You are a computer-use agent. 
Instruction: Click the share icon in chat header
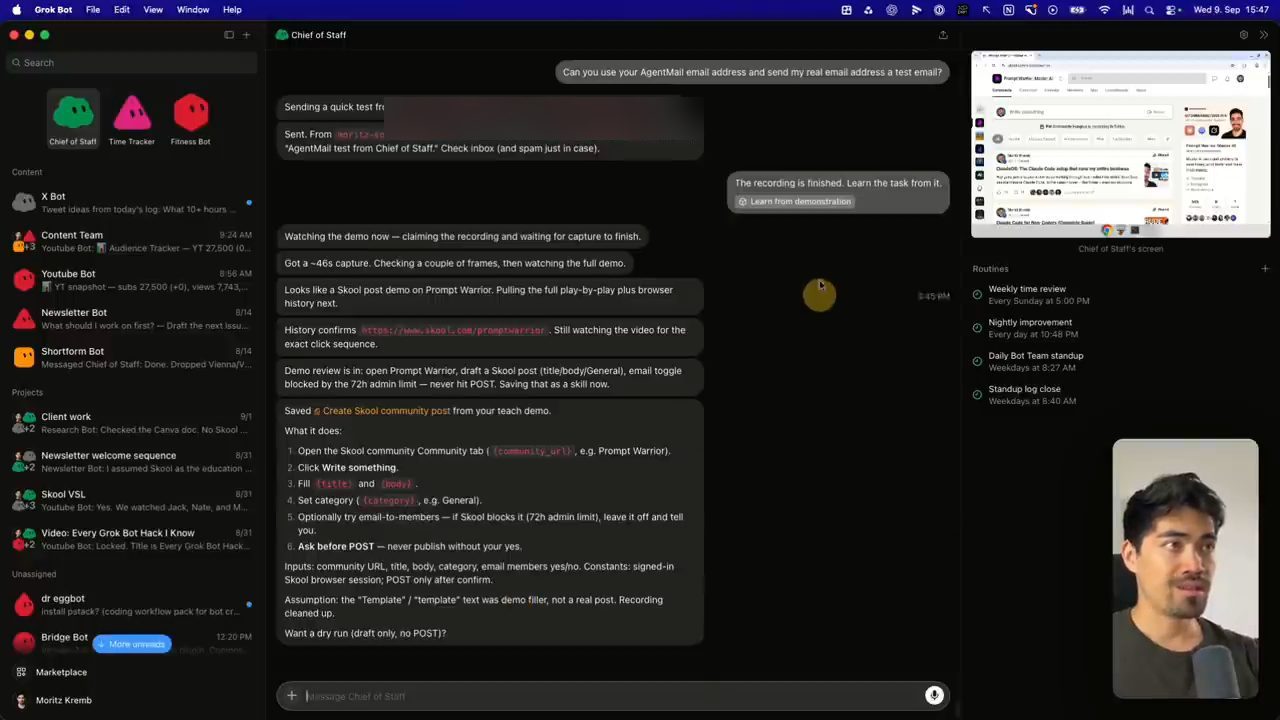point(943,35)
